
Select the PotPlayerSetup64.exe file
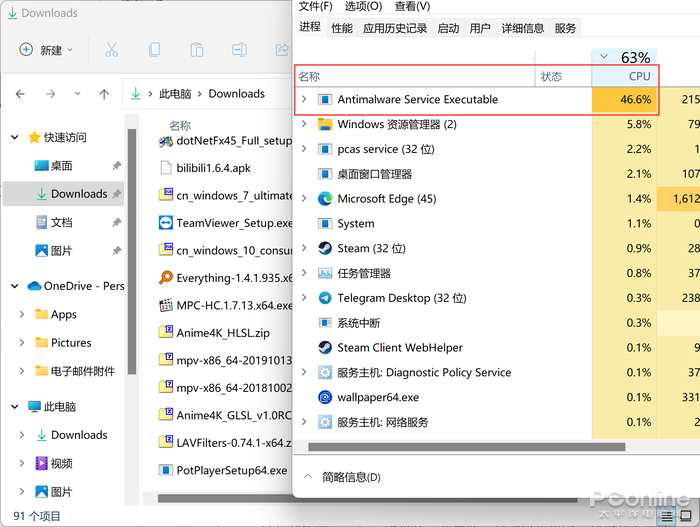click(223, 470)
